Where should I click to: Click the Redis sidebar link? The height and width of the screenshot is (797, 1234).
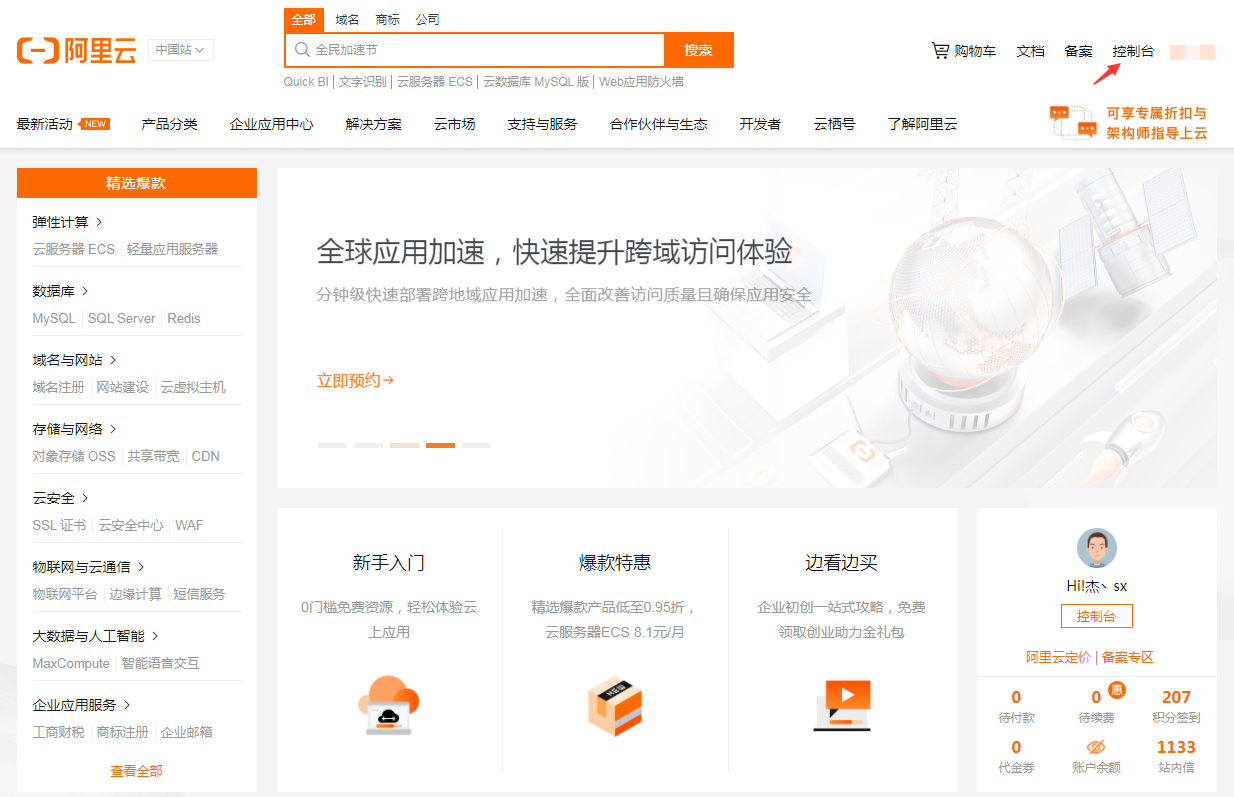[184, 318]
